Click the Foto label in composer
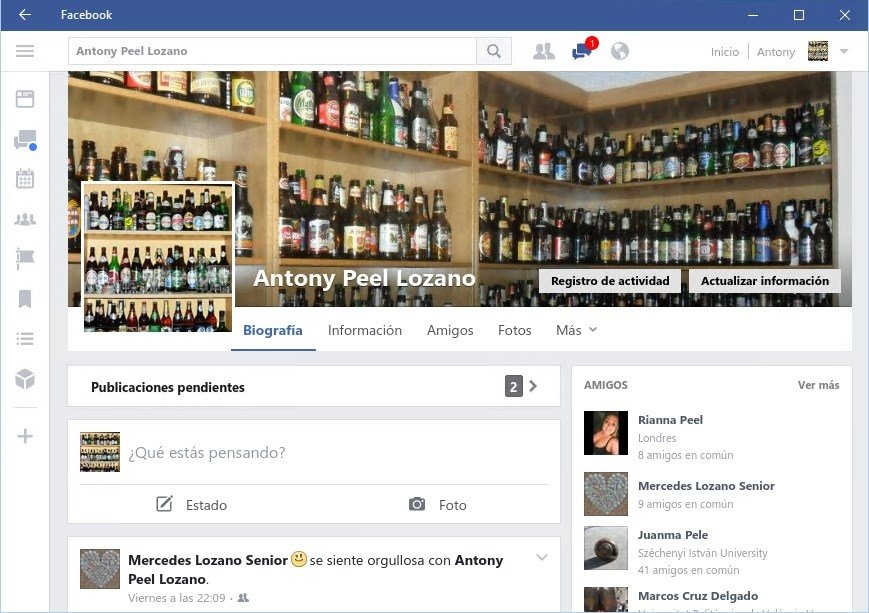The height and width of the screenshot is (613, 869). (453, 505)
